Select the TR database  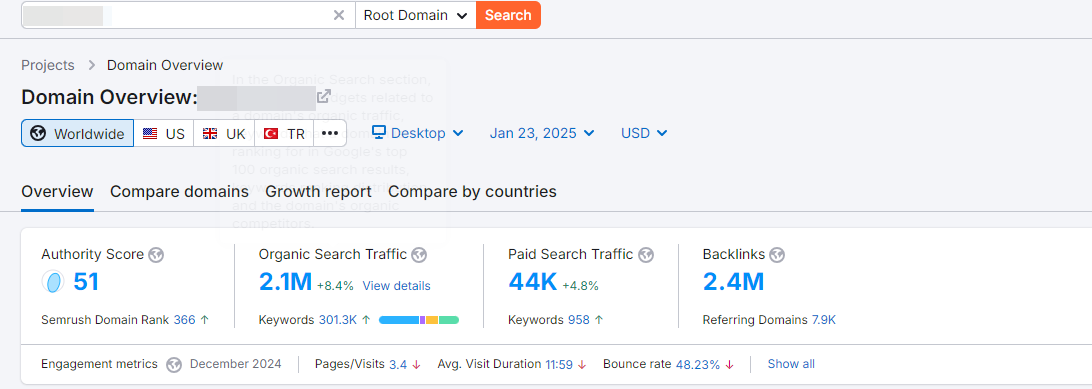click(x=284, y=133)
